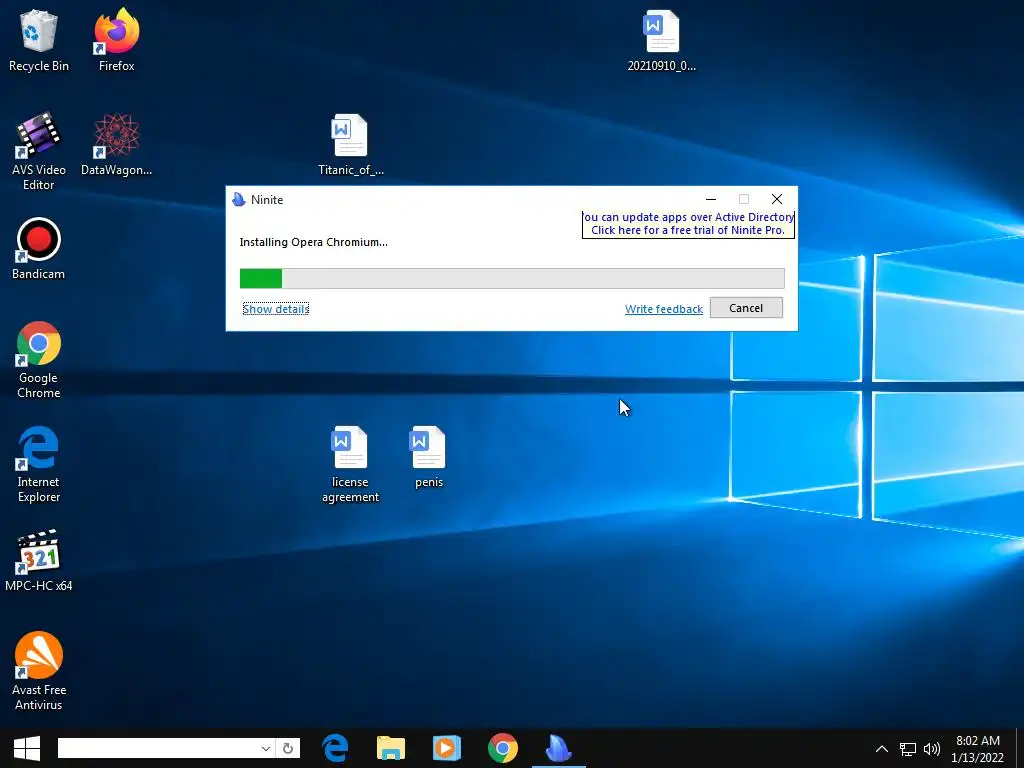Image resolution: width=1024 pixels, height=768 pixels.
Task: Click the installation progress bar
Action: 512,278
